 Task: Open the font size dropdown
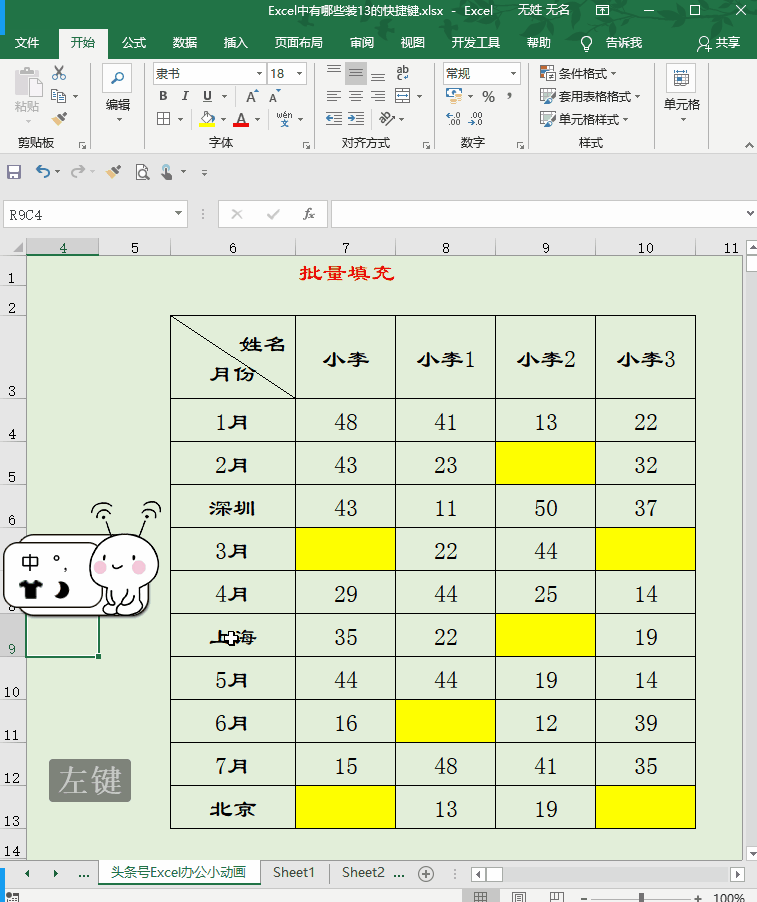coord(300,74)
